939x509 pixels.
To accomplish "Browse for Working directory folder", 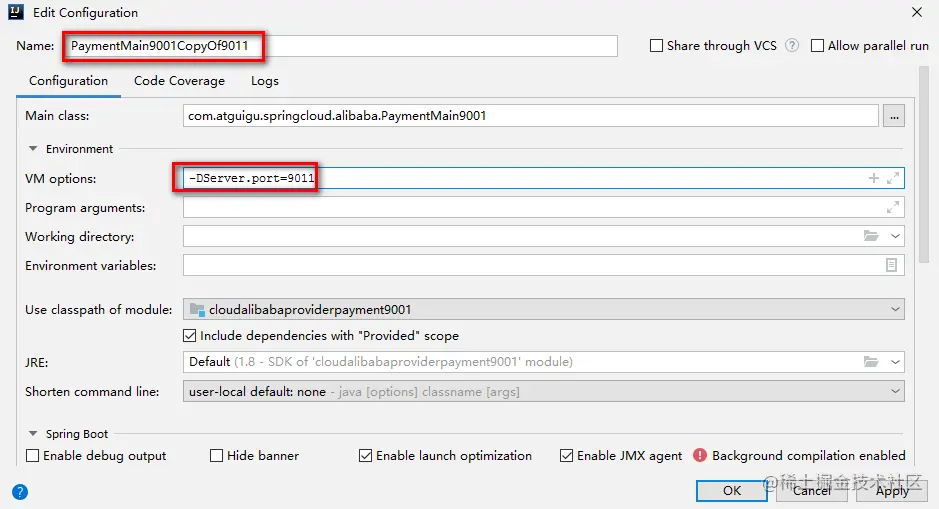I will point(871,236).
